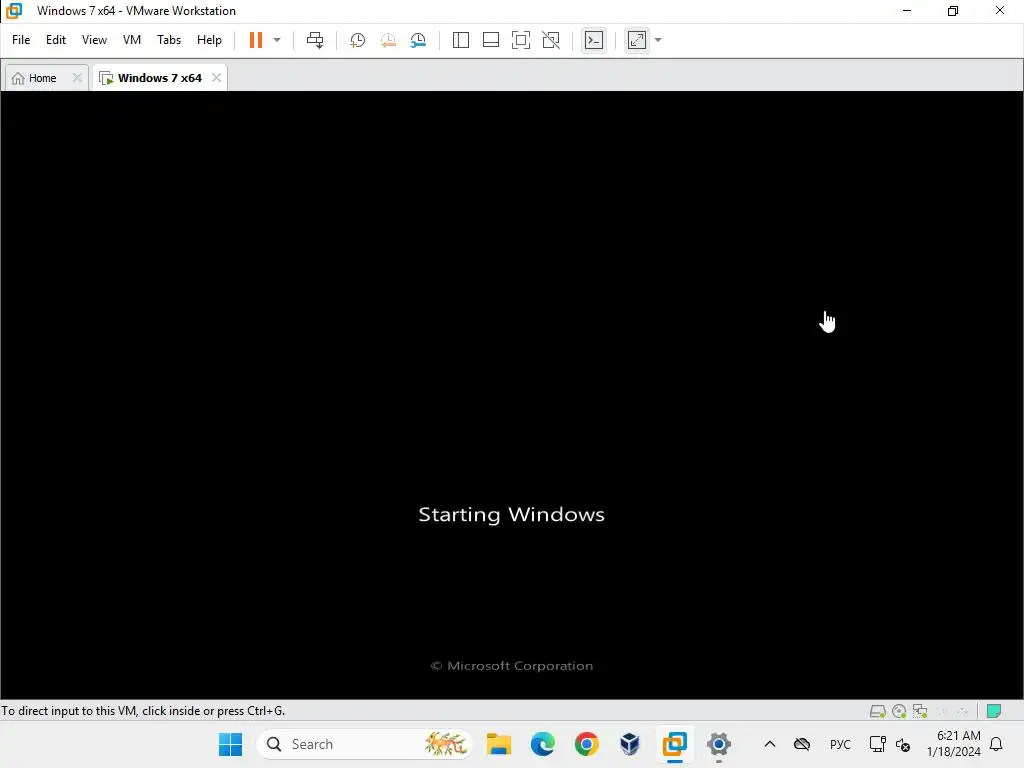Open Settings from the taskbar
Screen dimensions: 1024x768
[718, 744]
